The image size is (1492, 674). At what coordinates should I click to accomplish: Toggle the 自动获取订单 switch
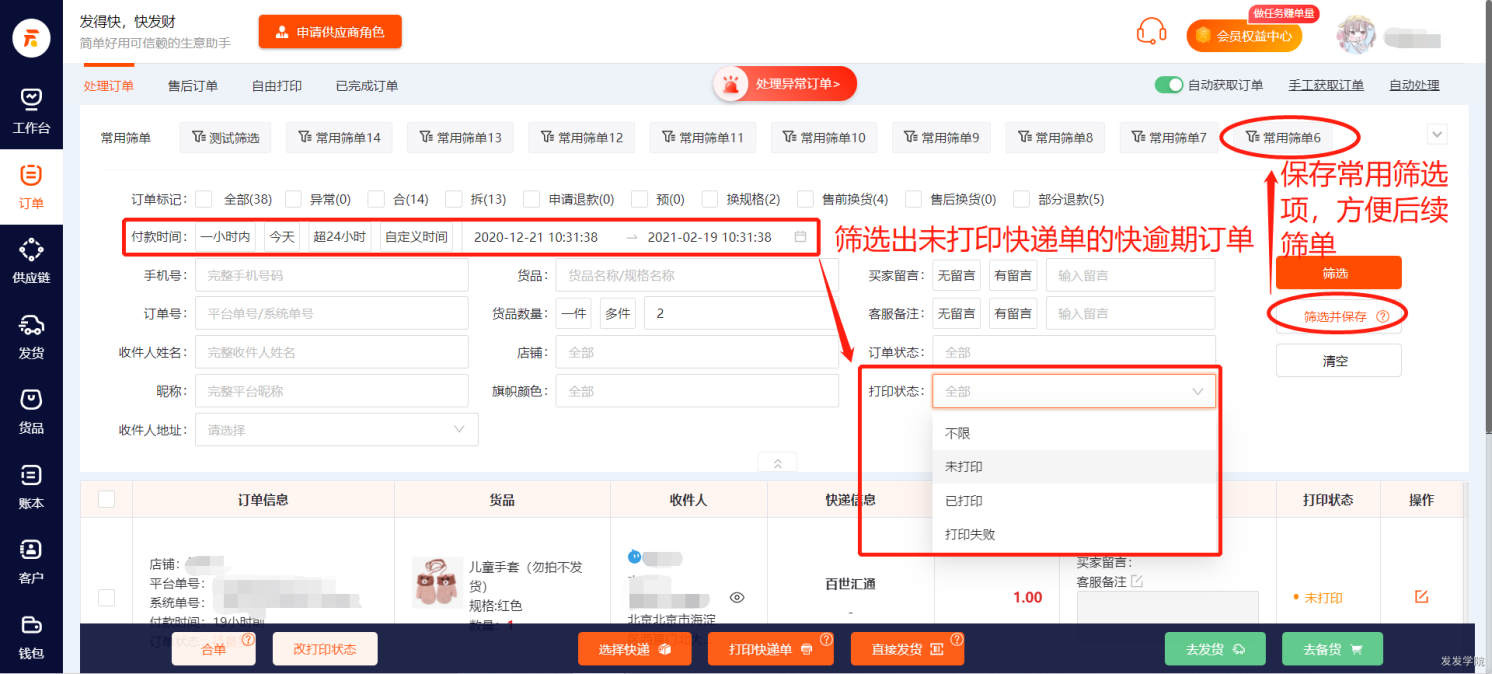coord(1168,85)
